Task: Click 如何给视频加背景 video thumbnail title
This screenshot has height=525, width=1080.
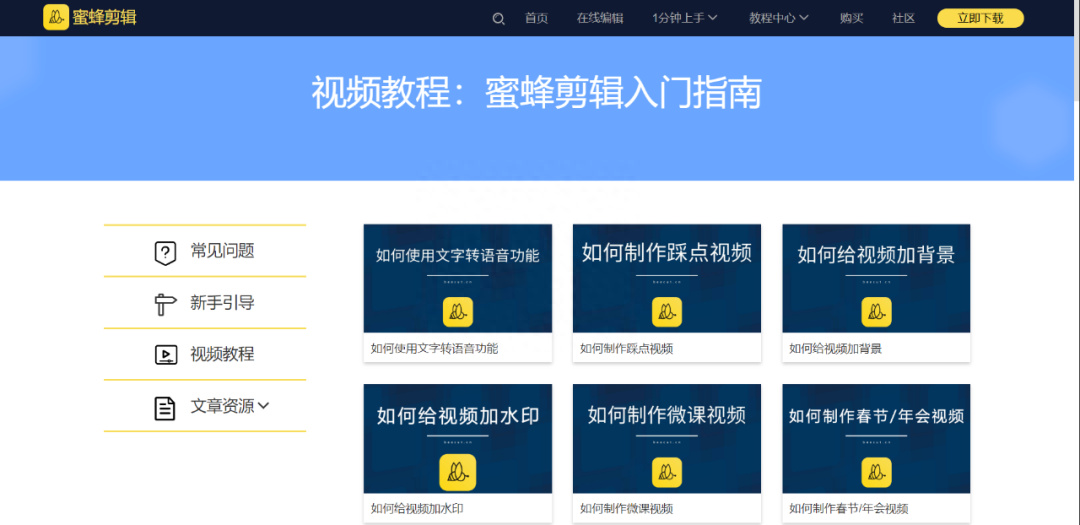Action: (876, 255)
